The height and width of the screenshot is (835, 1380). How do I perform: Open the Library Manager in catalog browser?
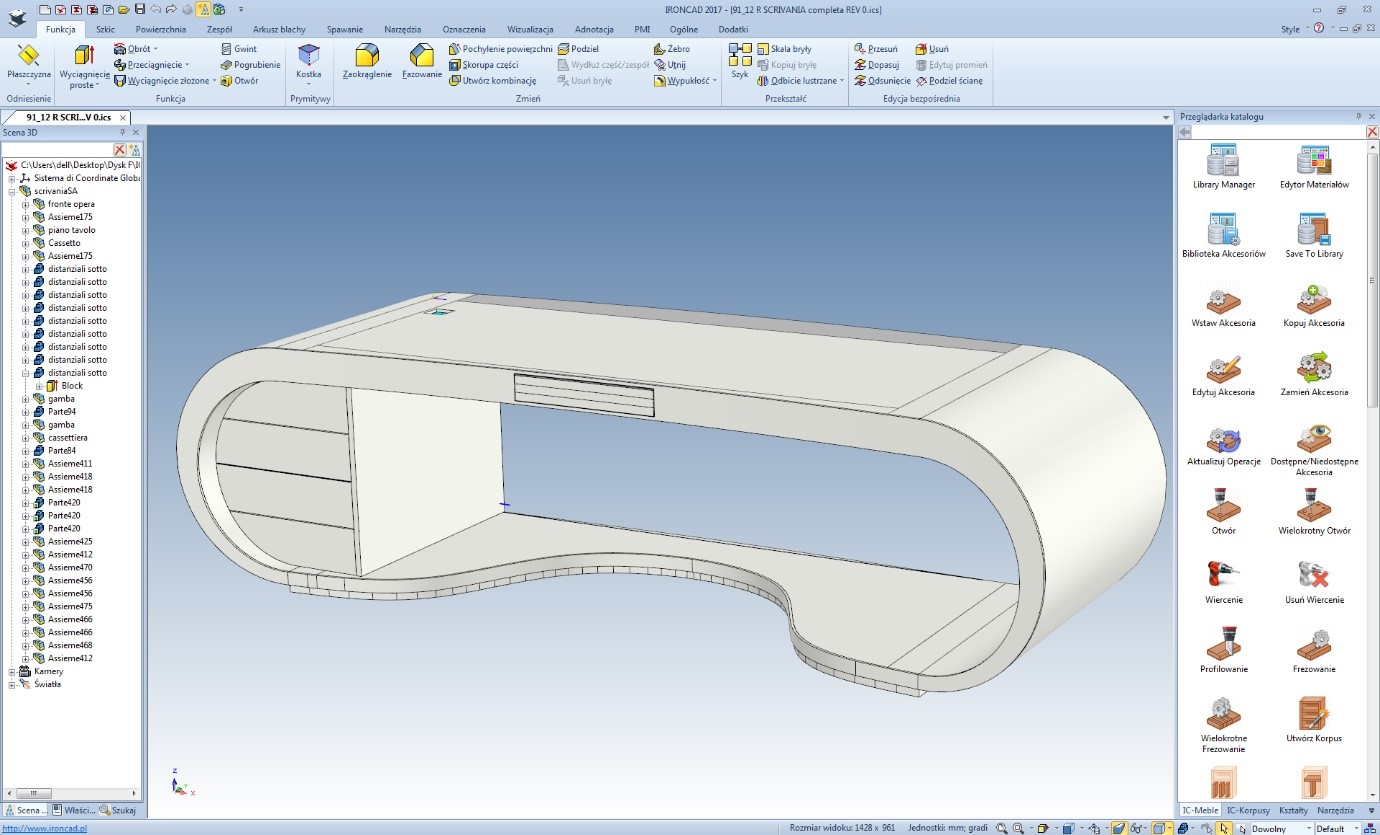click(1222, 165)
